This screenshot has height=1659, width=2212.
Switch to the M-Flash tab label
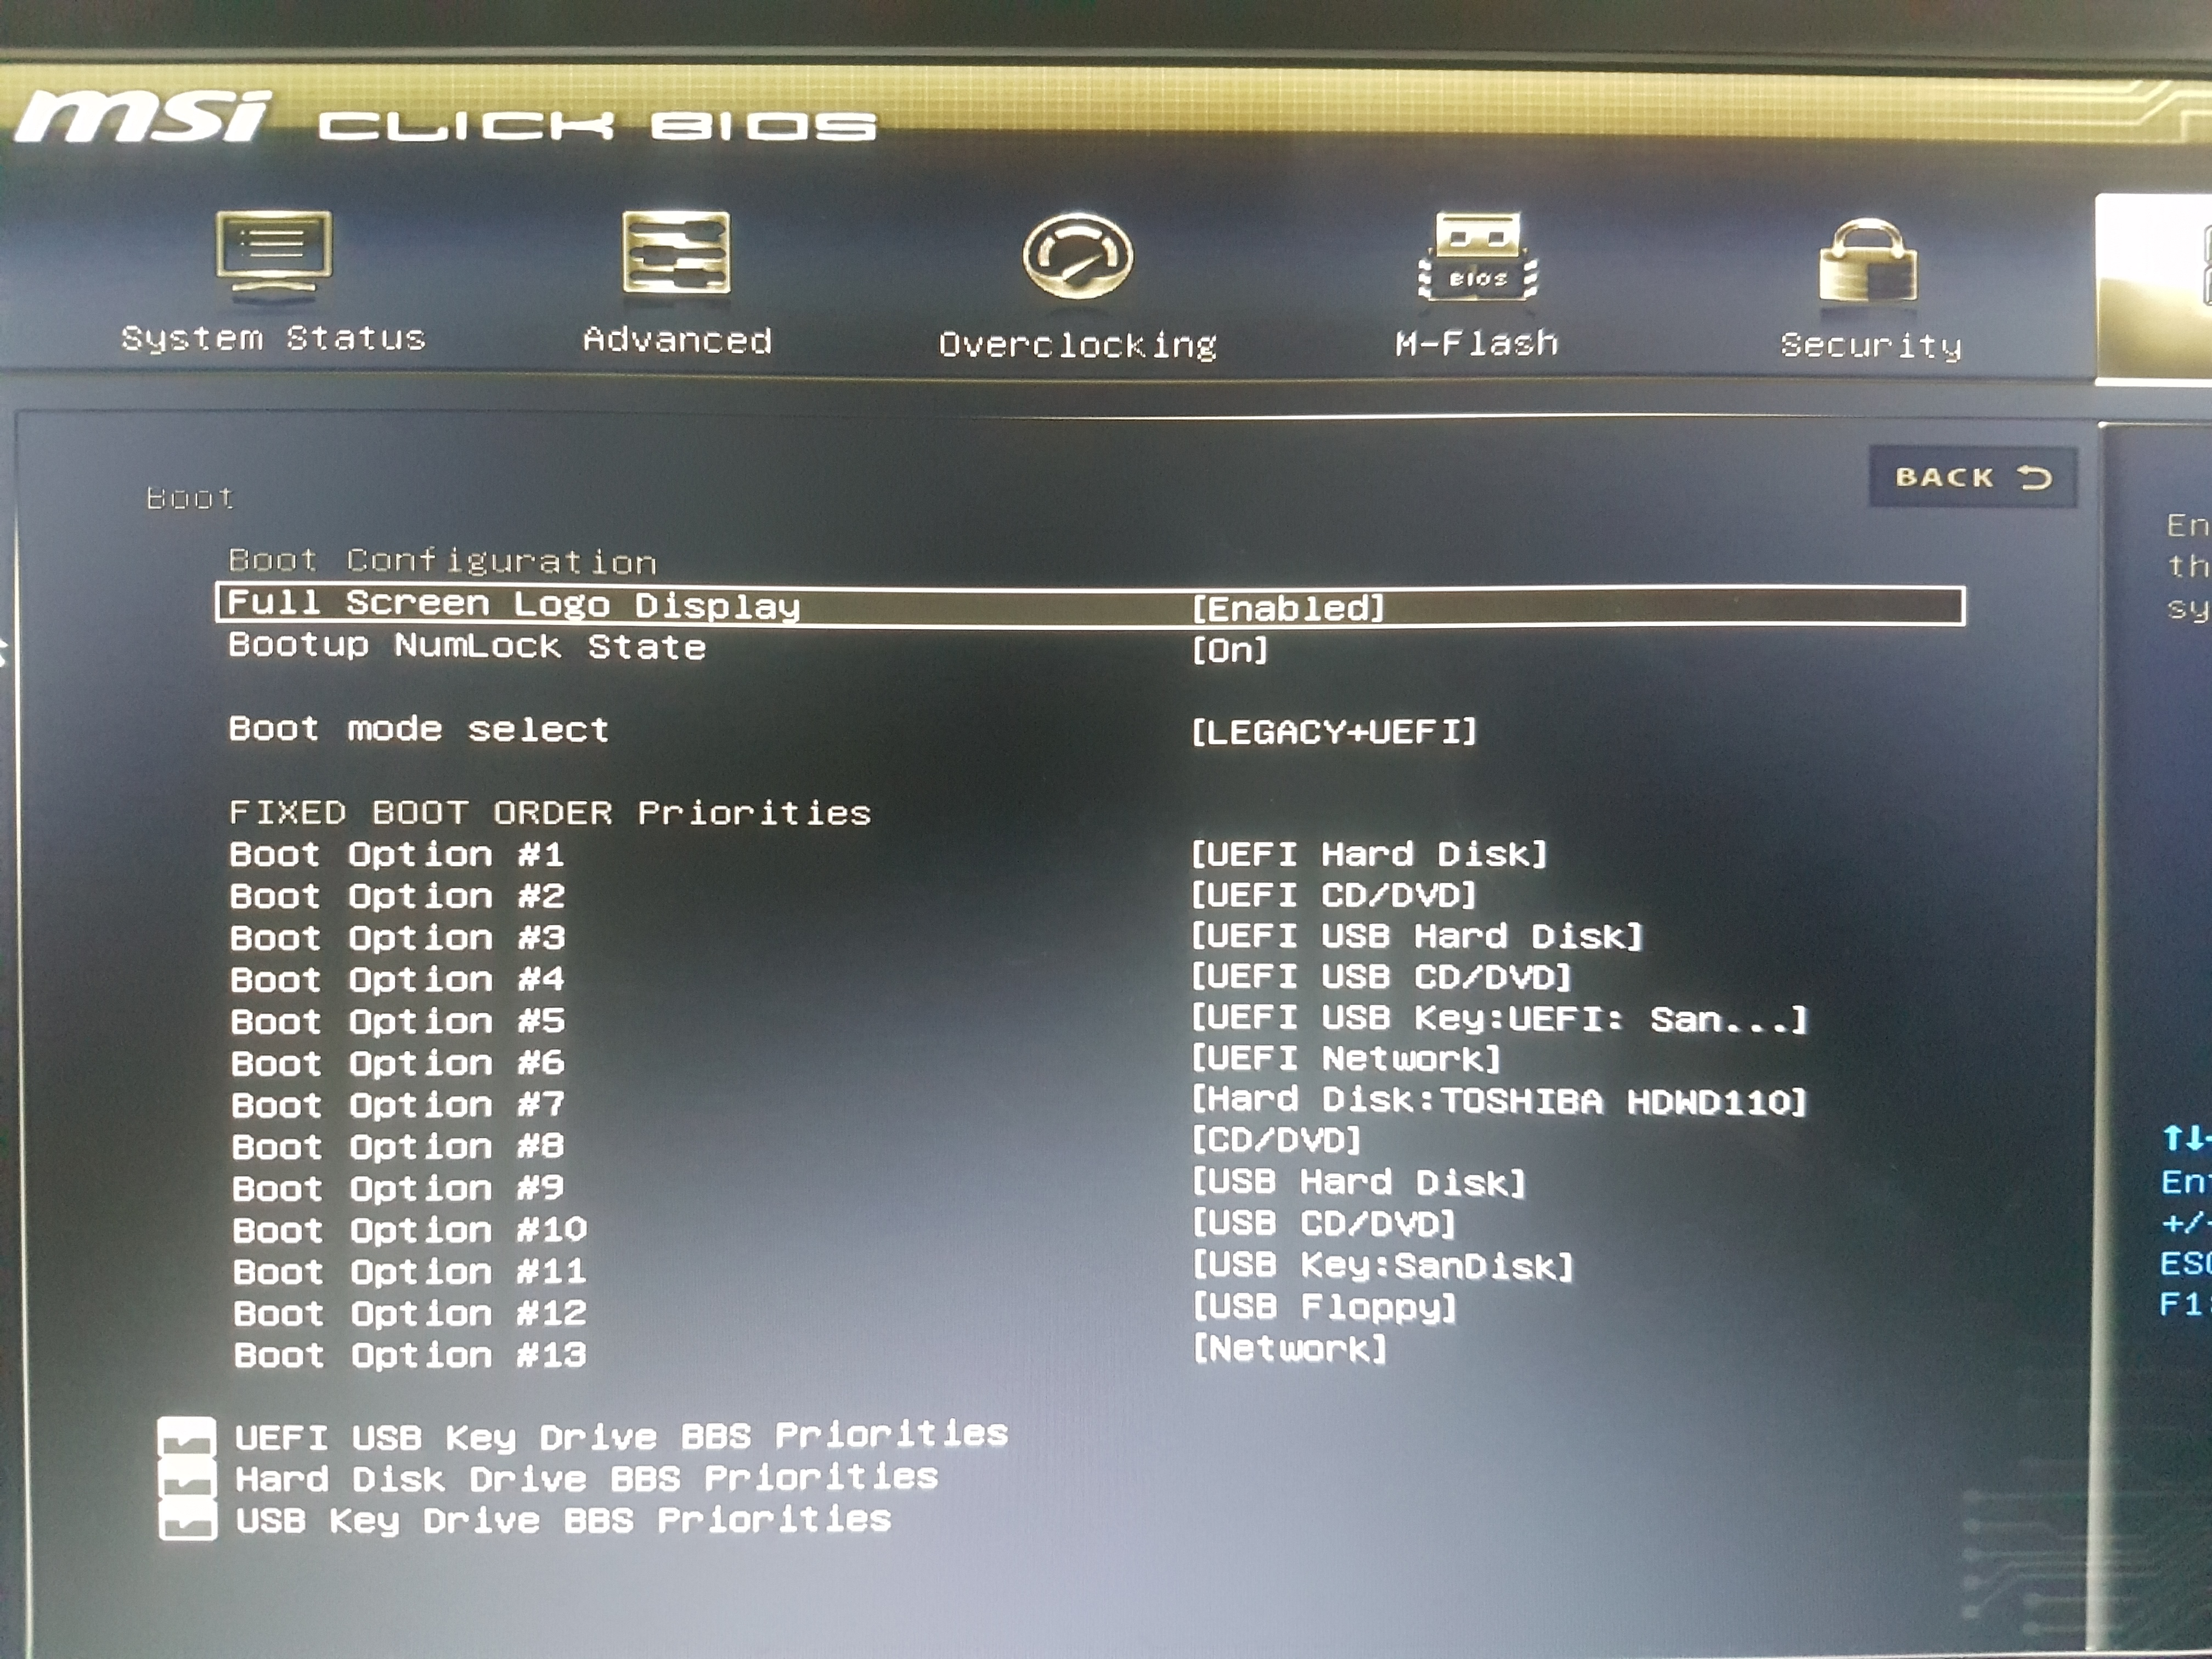pyautogui.click(x=1477, y=343)
